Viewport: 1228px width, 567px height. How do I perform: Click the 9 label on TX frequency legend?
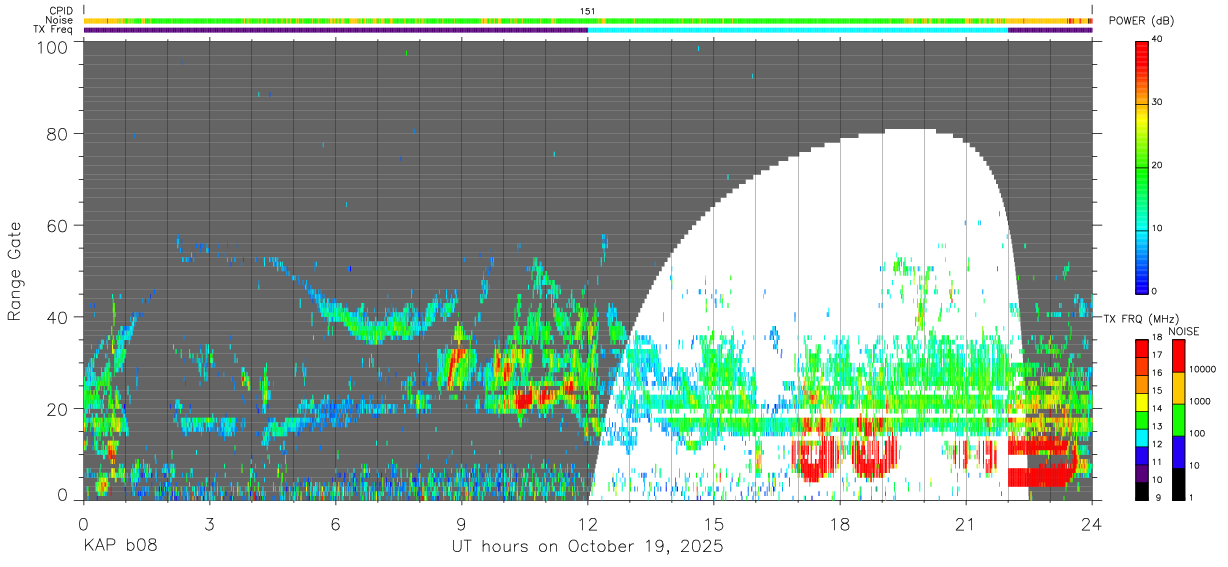tap(1158, 497)
